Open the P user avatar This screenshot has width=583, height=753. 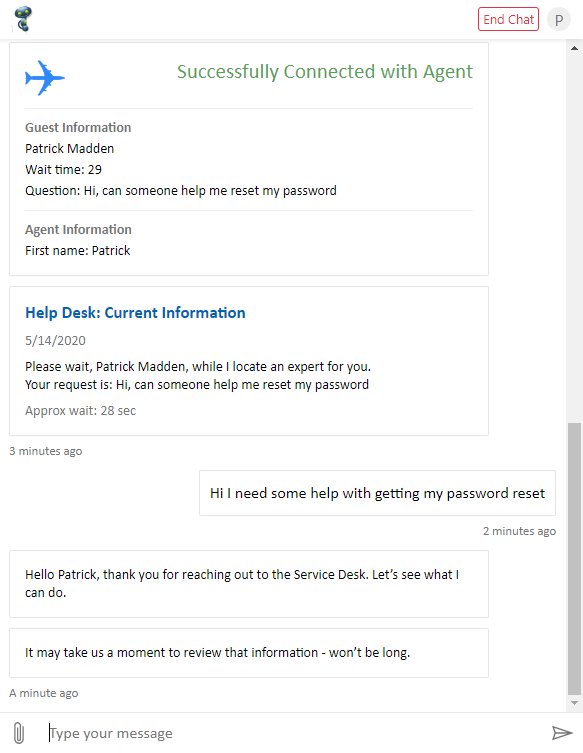[559, 20]
